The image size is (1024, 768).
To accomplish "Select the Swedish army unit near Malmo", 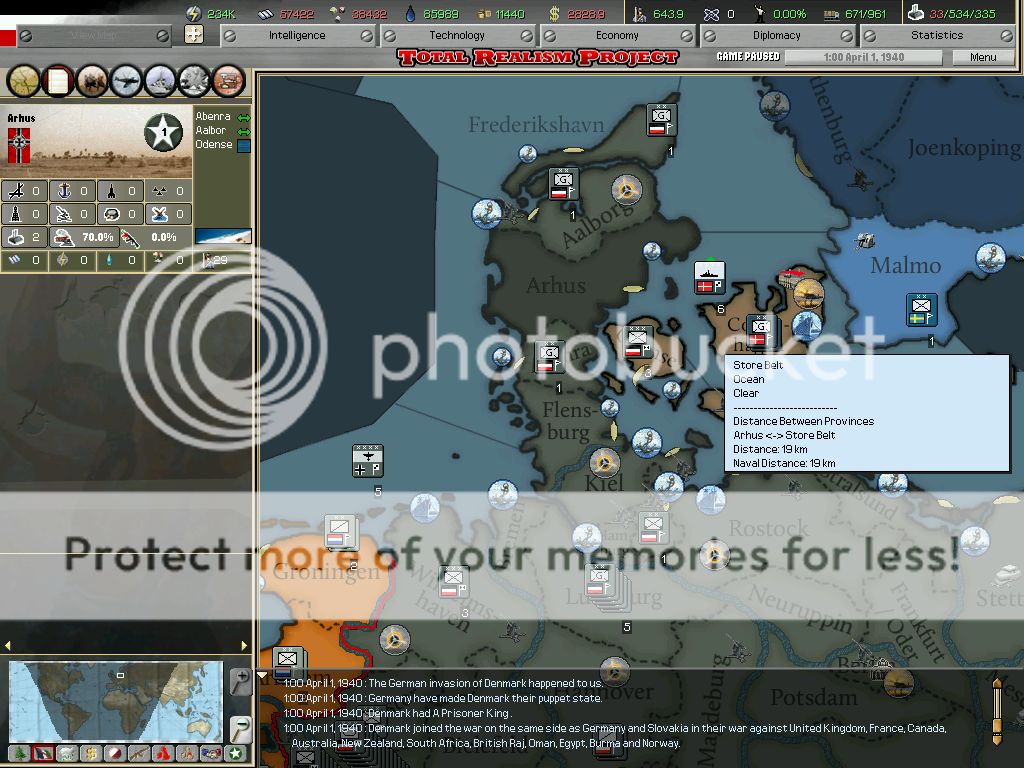I will coord(921,310).
